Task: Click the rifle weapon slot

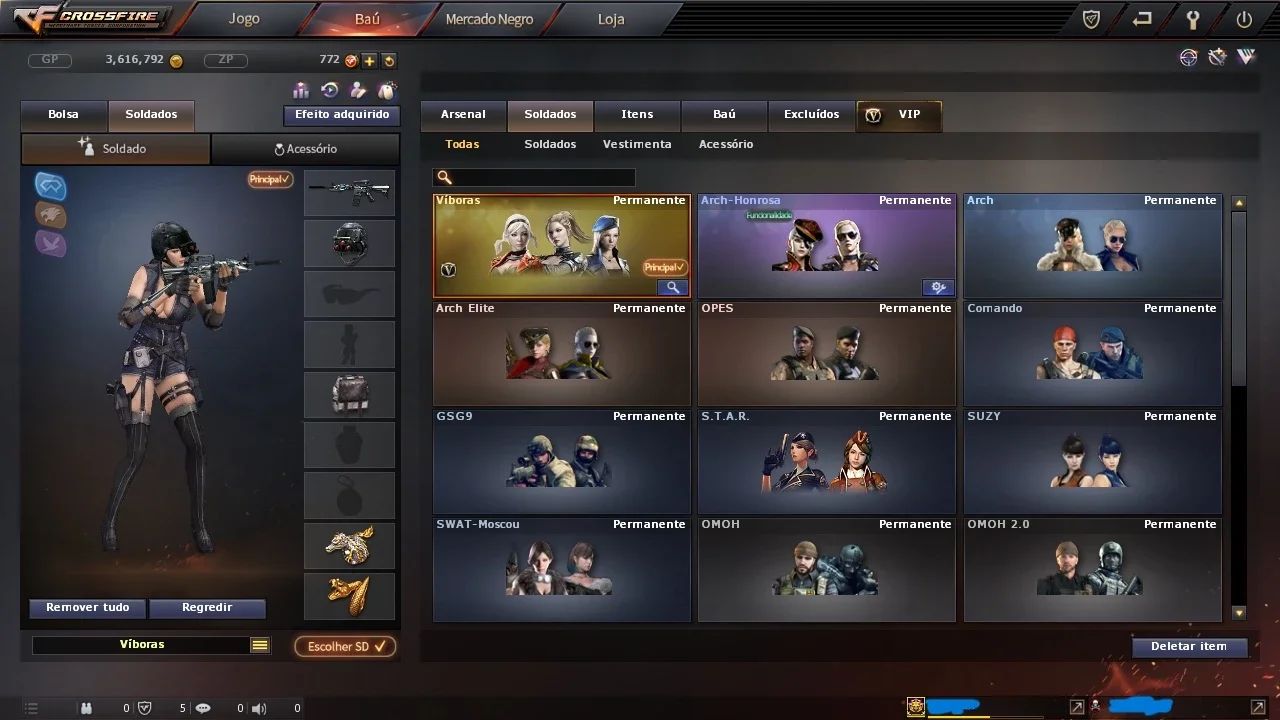Action: pyautogui.click(x=349, y=192)
